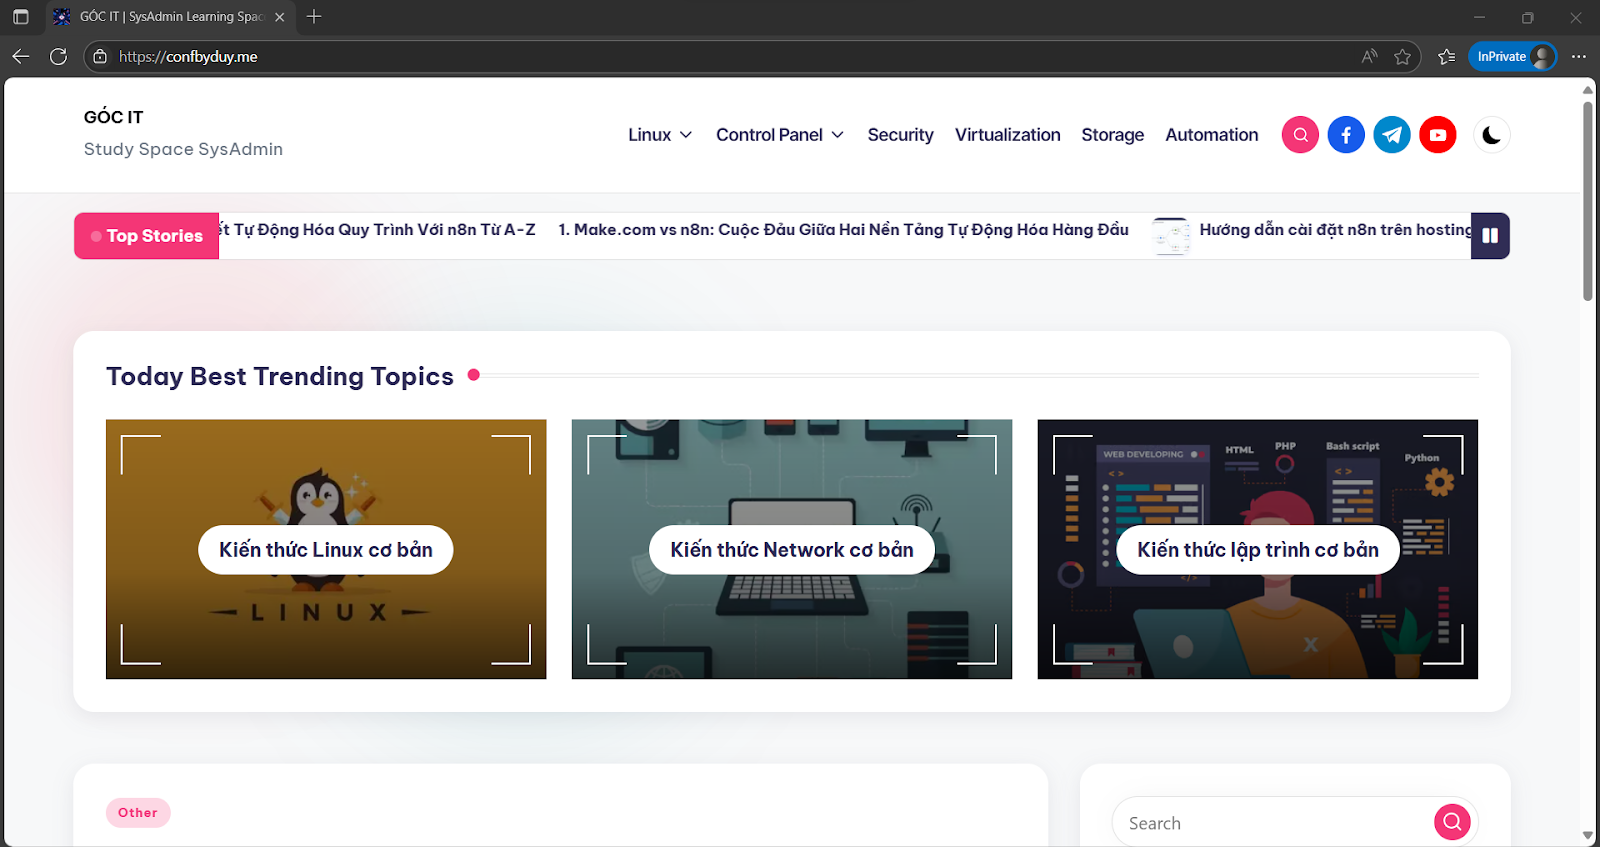The height and width of the screenshot is (847, 1600).
Task: Add this page to favorites star
Action: pos(1403,57)
